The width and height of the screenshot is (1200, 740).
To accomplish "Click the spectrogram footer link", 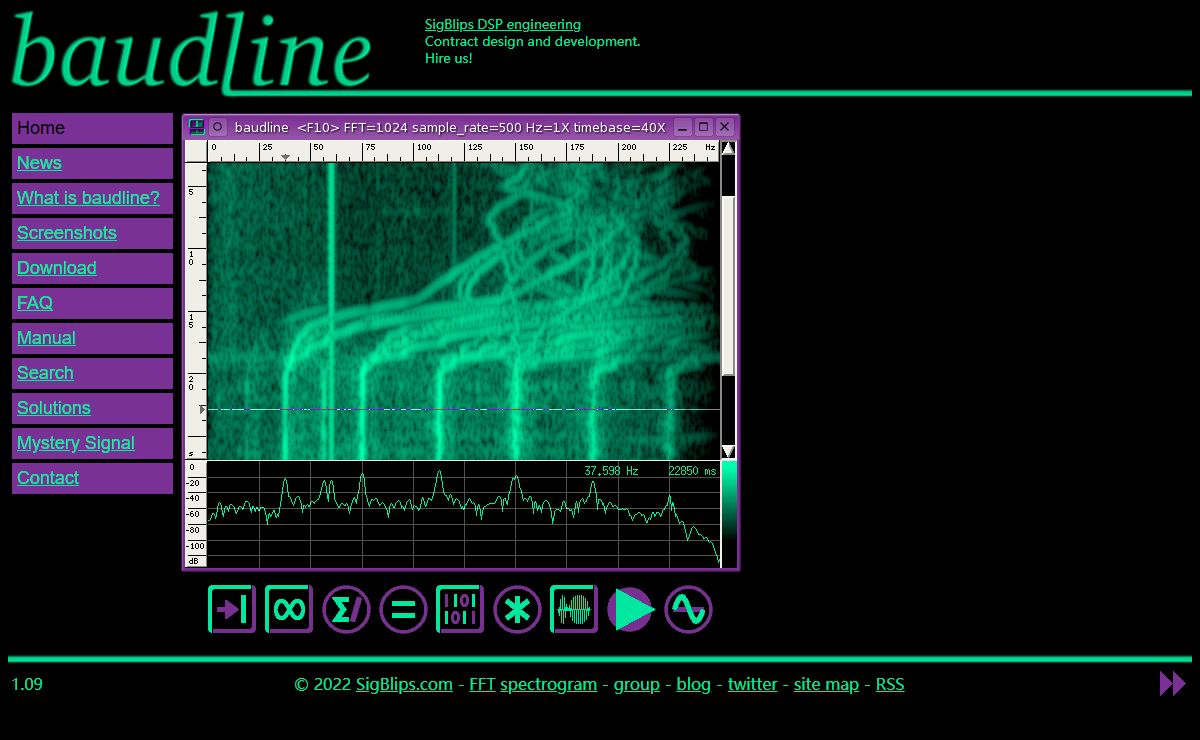I will click(x=548, y=684).
